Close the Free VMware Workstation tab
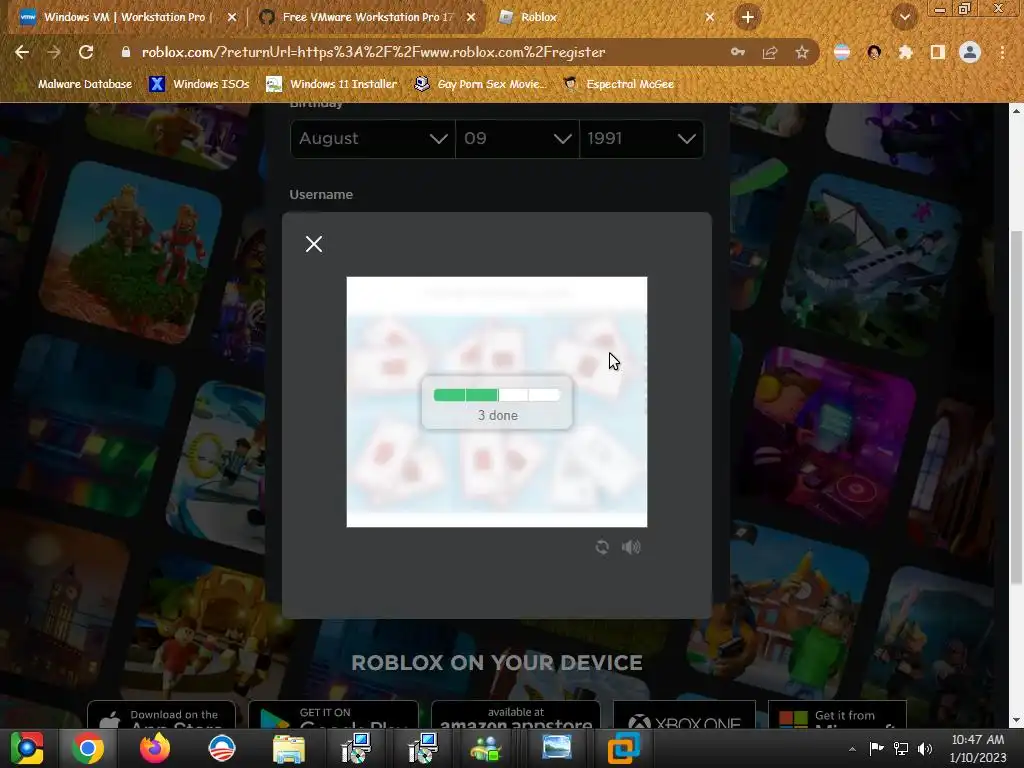This screenshot has width=1024, height=768. click(x=471, y=17)
